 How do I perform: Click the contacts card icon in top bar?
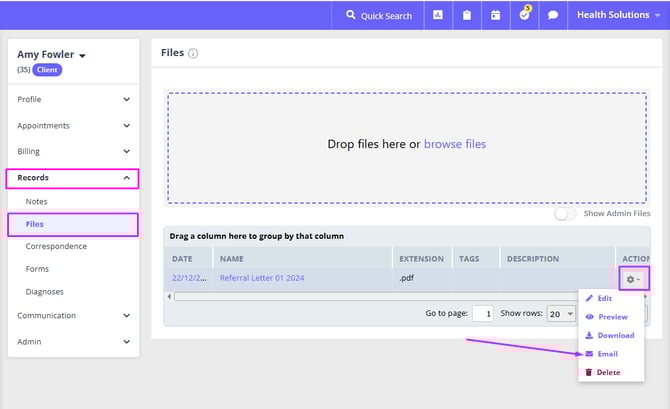coord(438,16)
